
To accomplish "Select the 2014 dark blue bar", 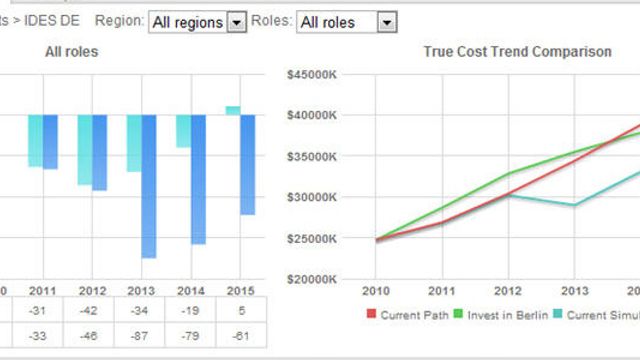I will (198, 180).
